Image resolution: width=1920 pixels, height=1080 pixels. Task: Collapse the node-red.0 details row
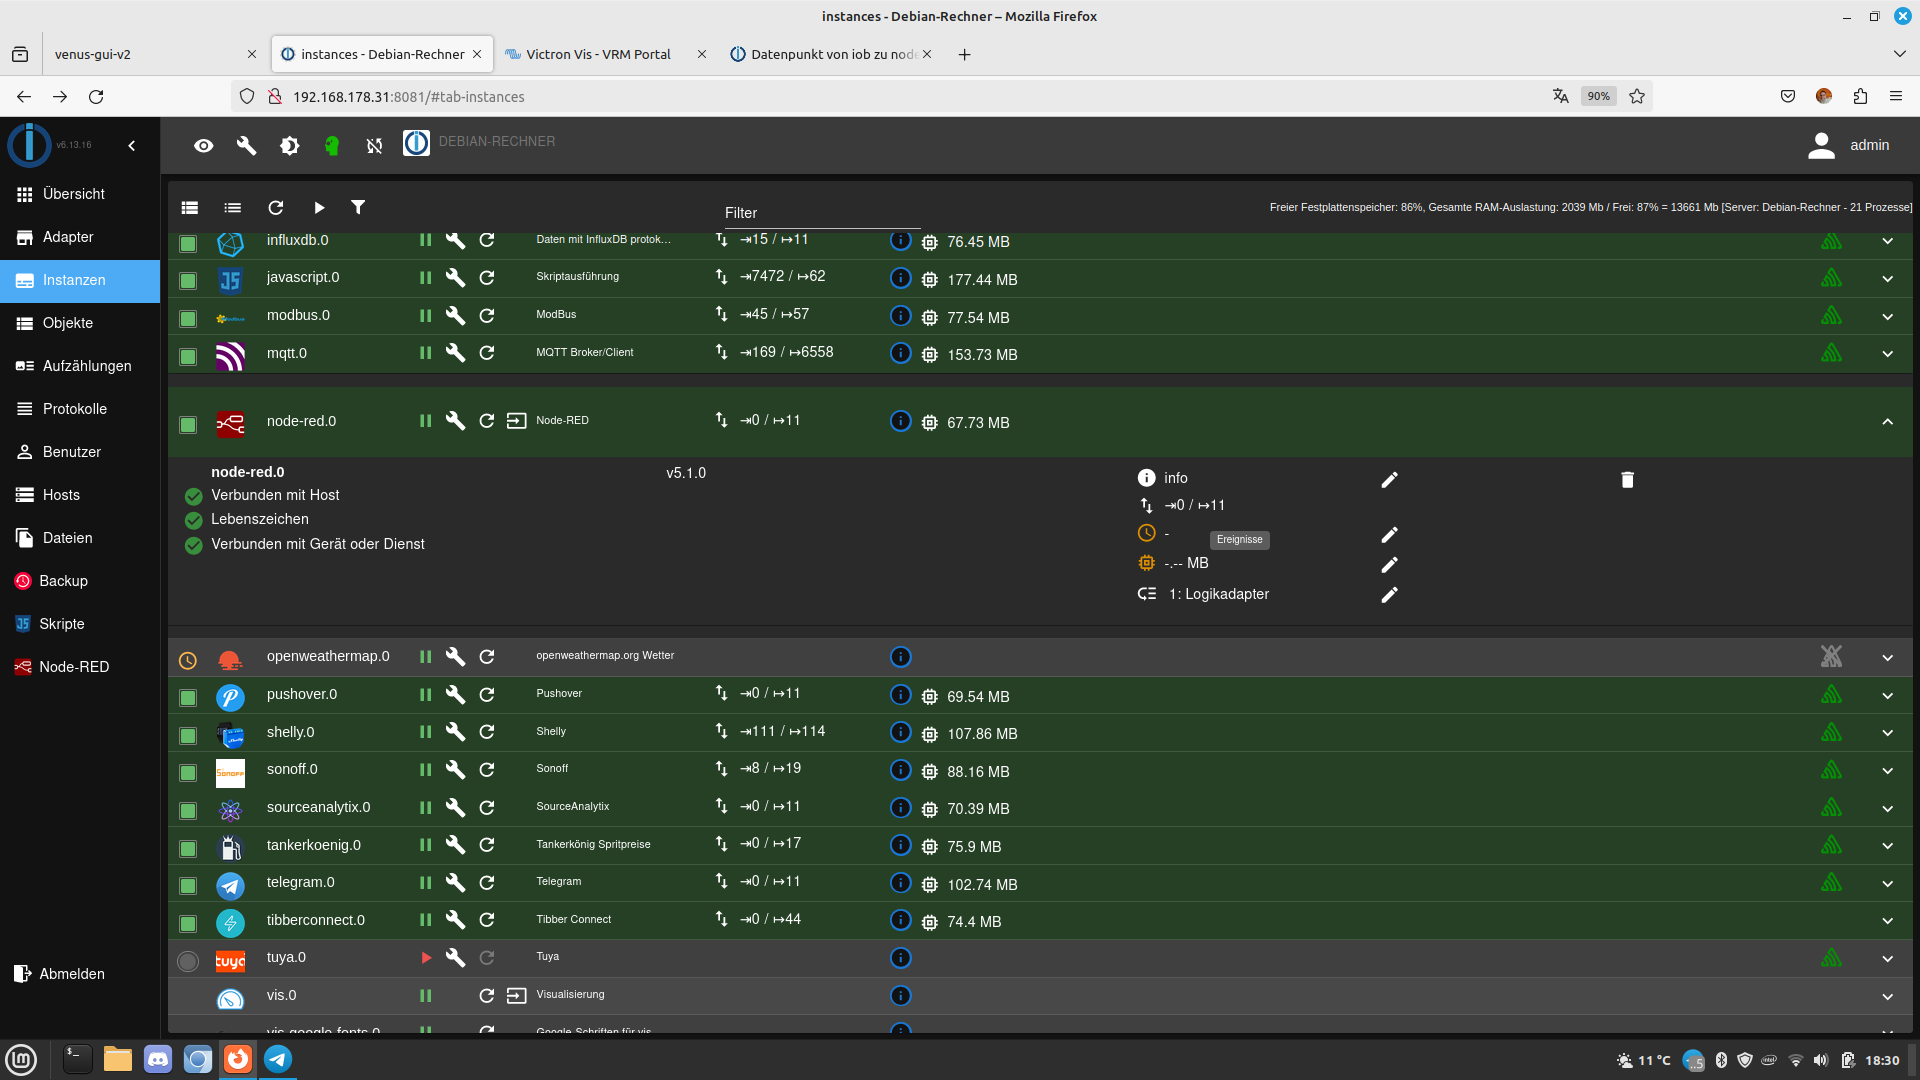tap(1887, 422)
